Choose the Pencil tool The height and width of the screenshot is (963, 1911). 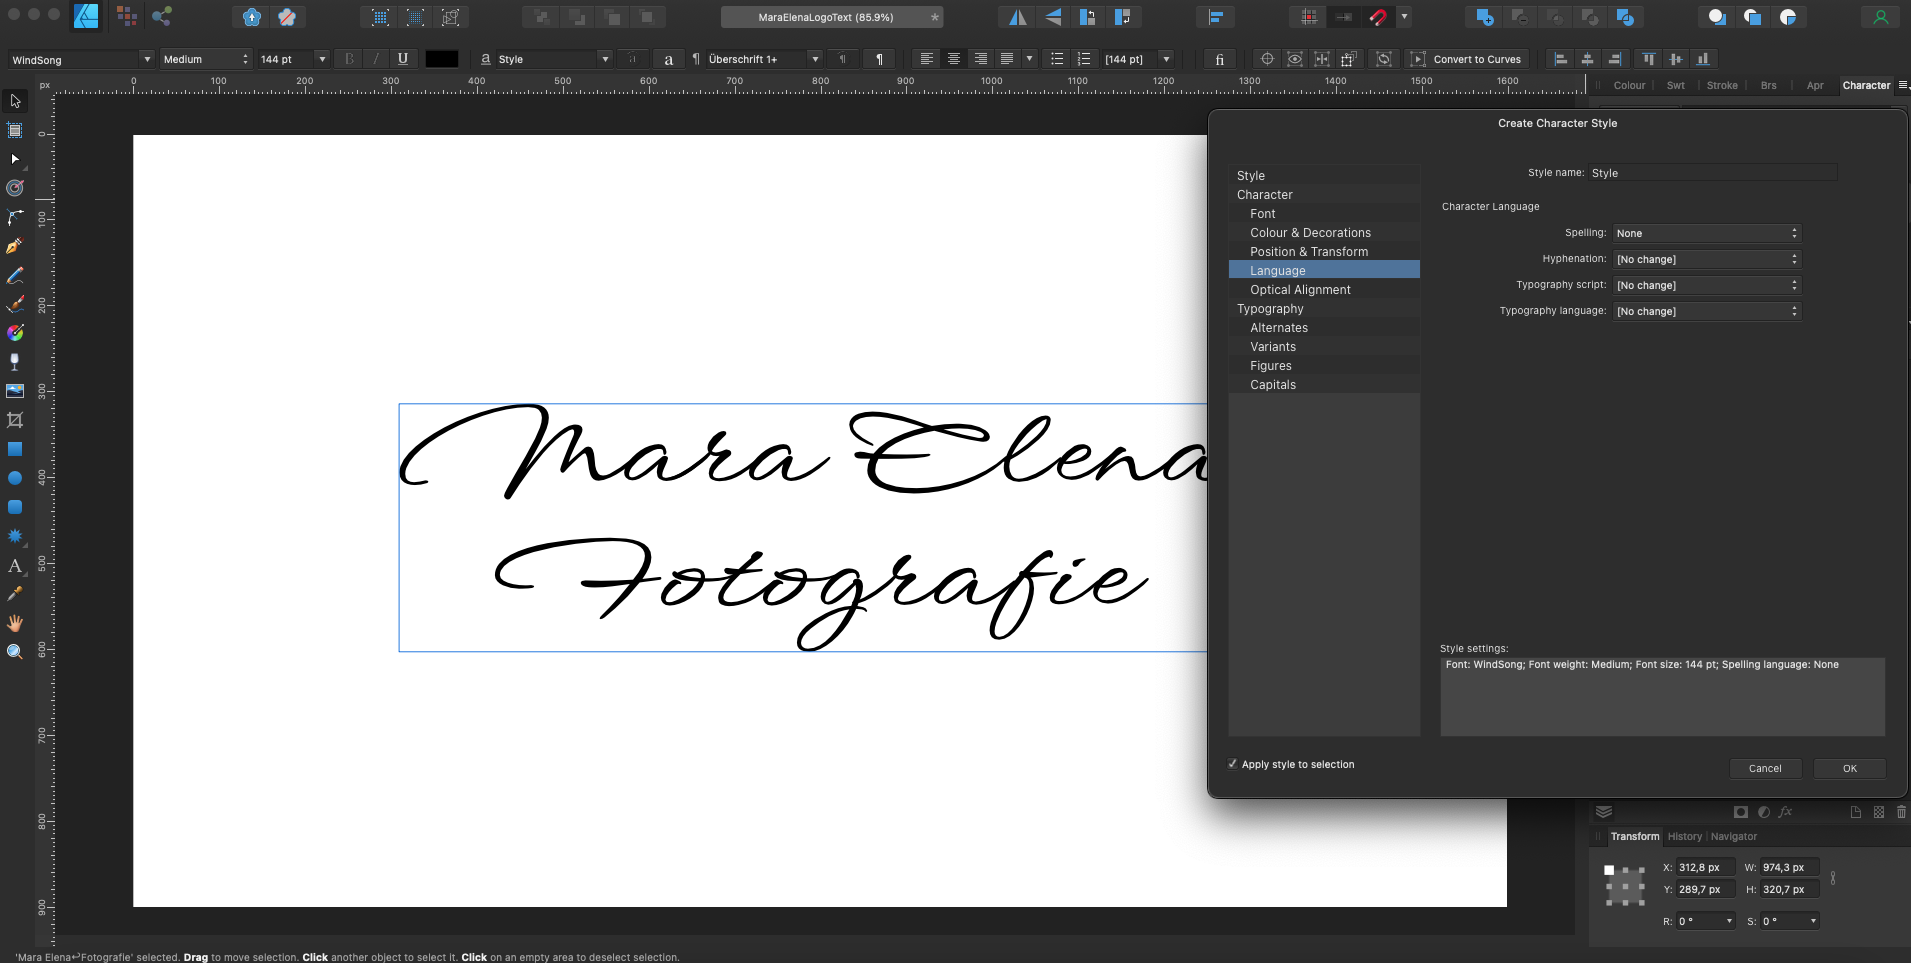click(15, 275)
